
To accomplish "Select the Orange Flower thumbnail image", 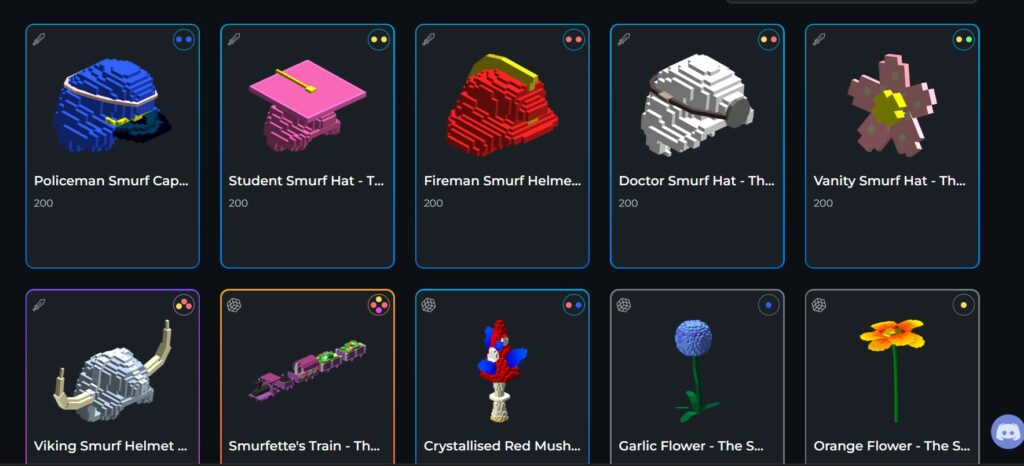I will click(x=892, y=371).
